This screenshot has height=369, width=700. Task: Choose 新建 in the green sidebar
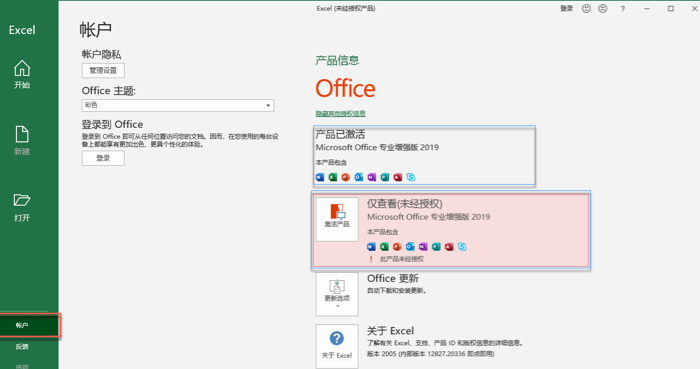pyautogui.click(x=22, y=141)
